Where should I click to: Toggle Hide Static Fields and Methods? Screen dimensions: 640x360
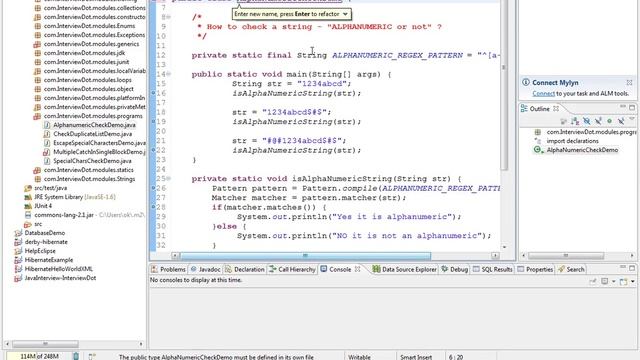598,121
